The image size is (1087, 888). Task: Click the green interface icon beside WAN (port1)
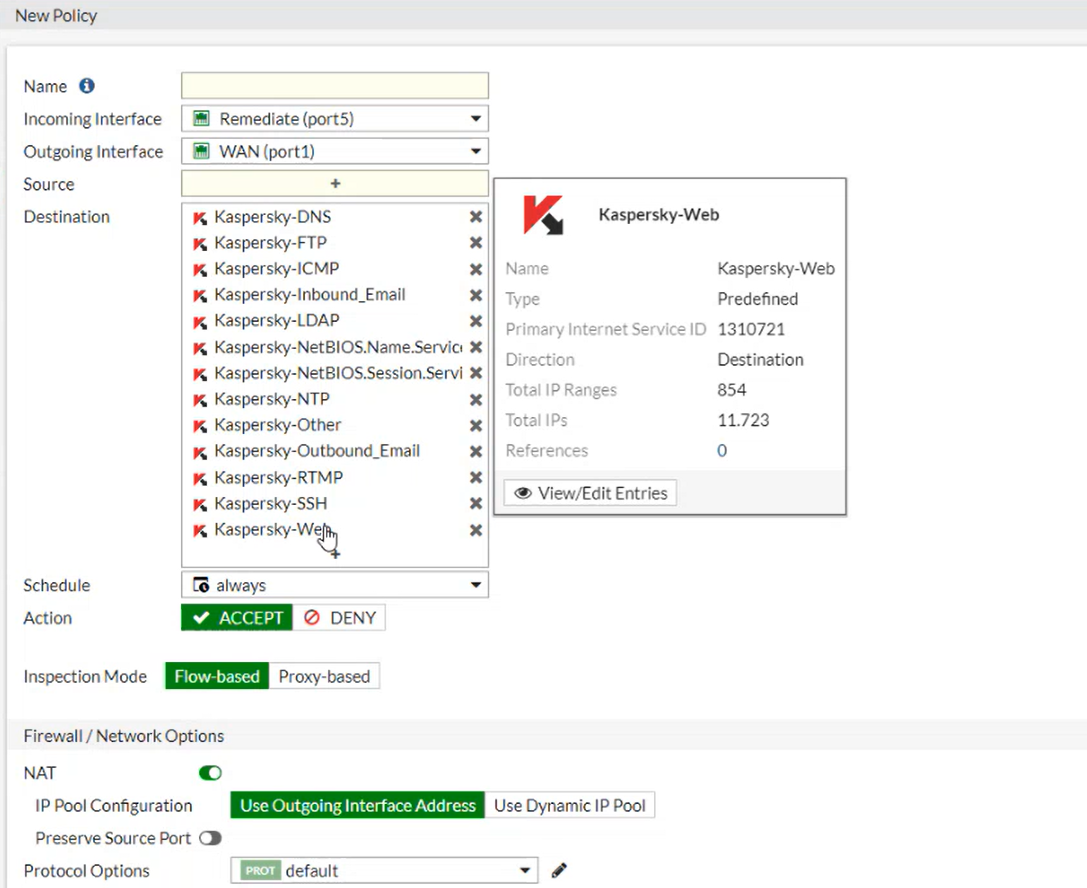pos(201,150)
